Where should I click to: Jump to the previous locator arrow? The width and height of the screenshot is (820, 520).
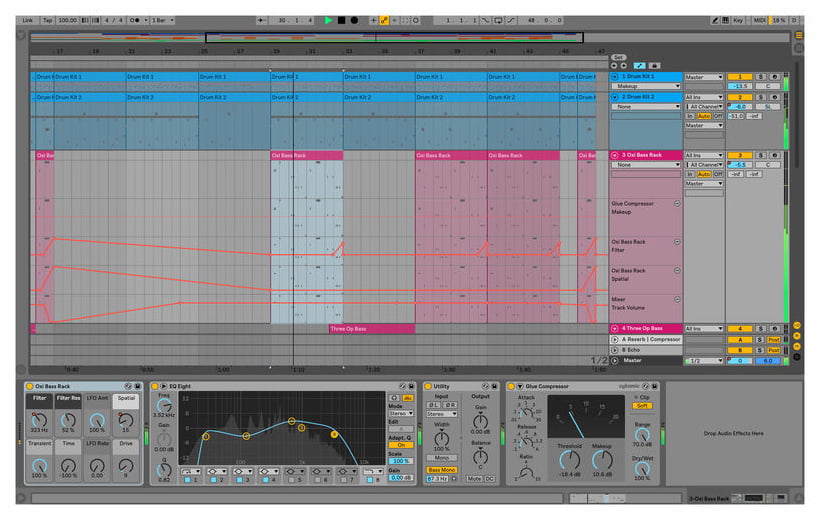[614, 66]
